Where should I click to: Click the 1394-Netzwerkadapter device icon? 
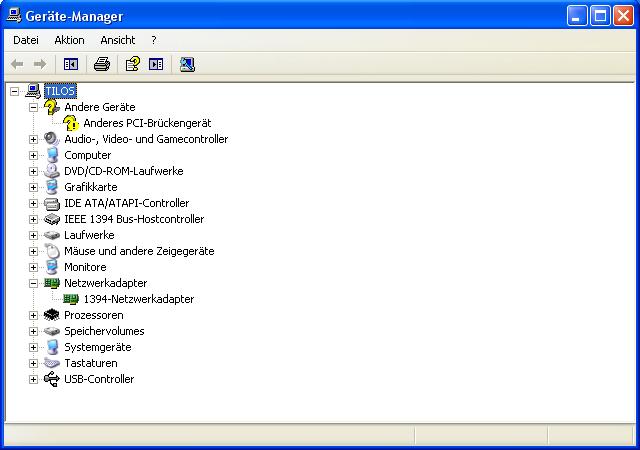click(71, 299)
